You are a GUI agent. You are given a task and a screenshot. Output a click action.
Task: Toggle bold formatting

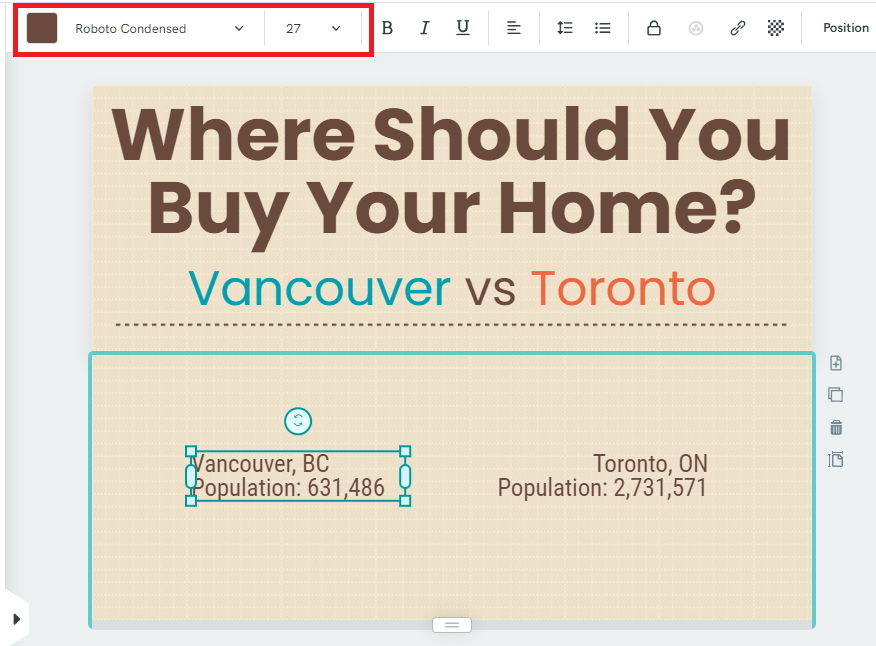(388, 27)
